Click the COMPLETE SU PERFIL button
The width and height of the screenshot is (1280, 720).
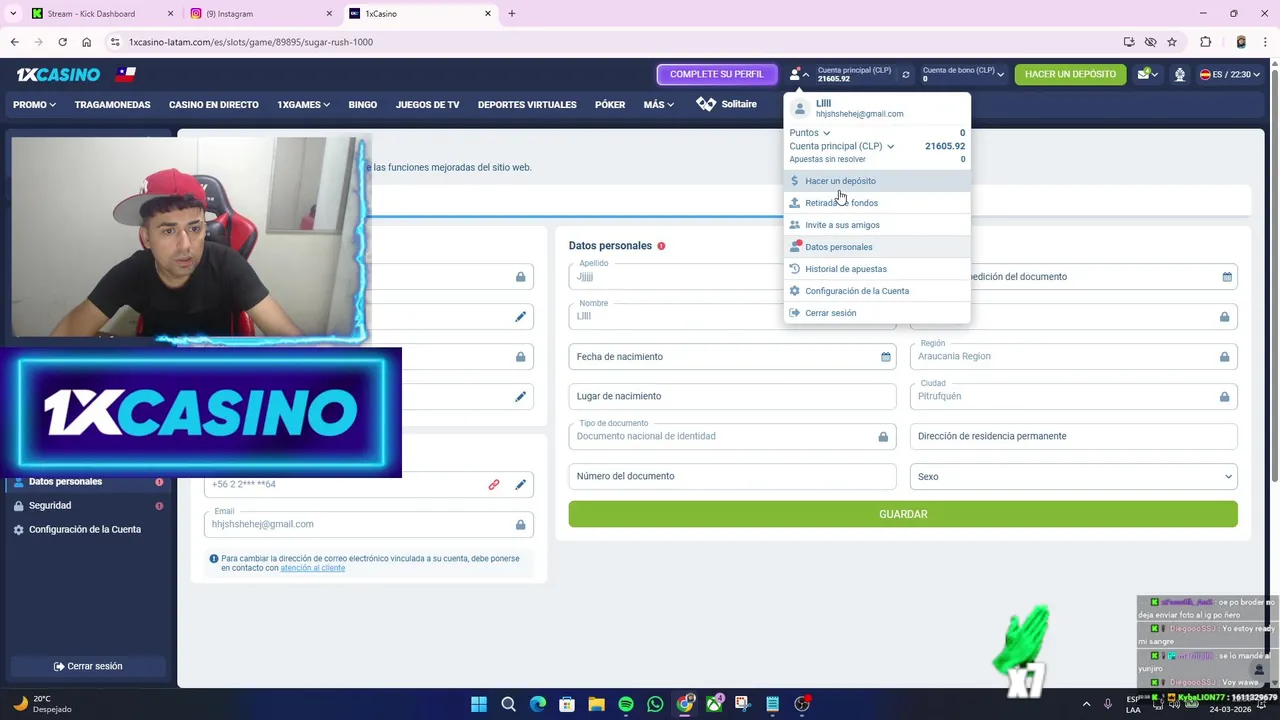(717, 74)
